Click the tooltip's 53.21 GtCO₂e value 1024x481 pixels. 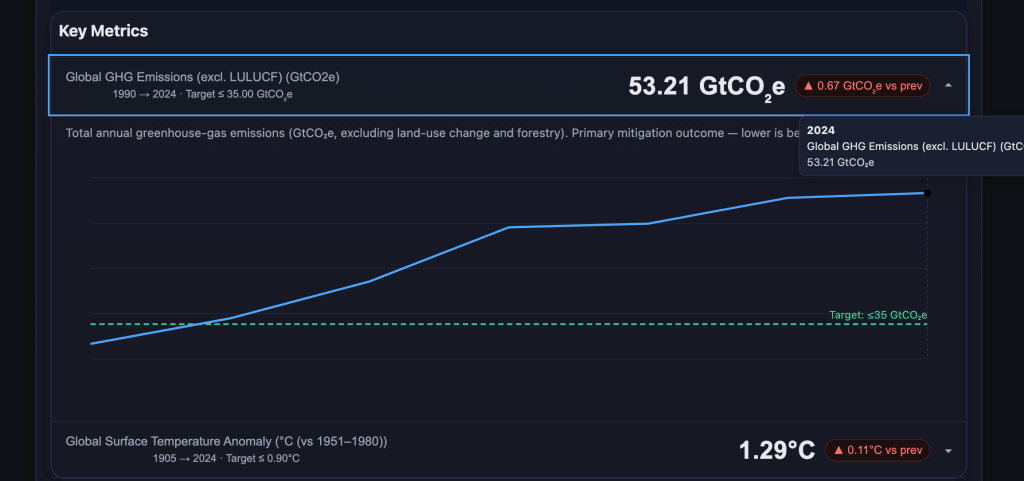(840, 162)
